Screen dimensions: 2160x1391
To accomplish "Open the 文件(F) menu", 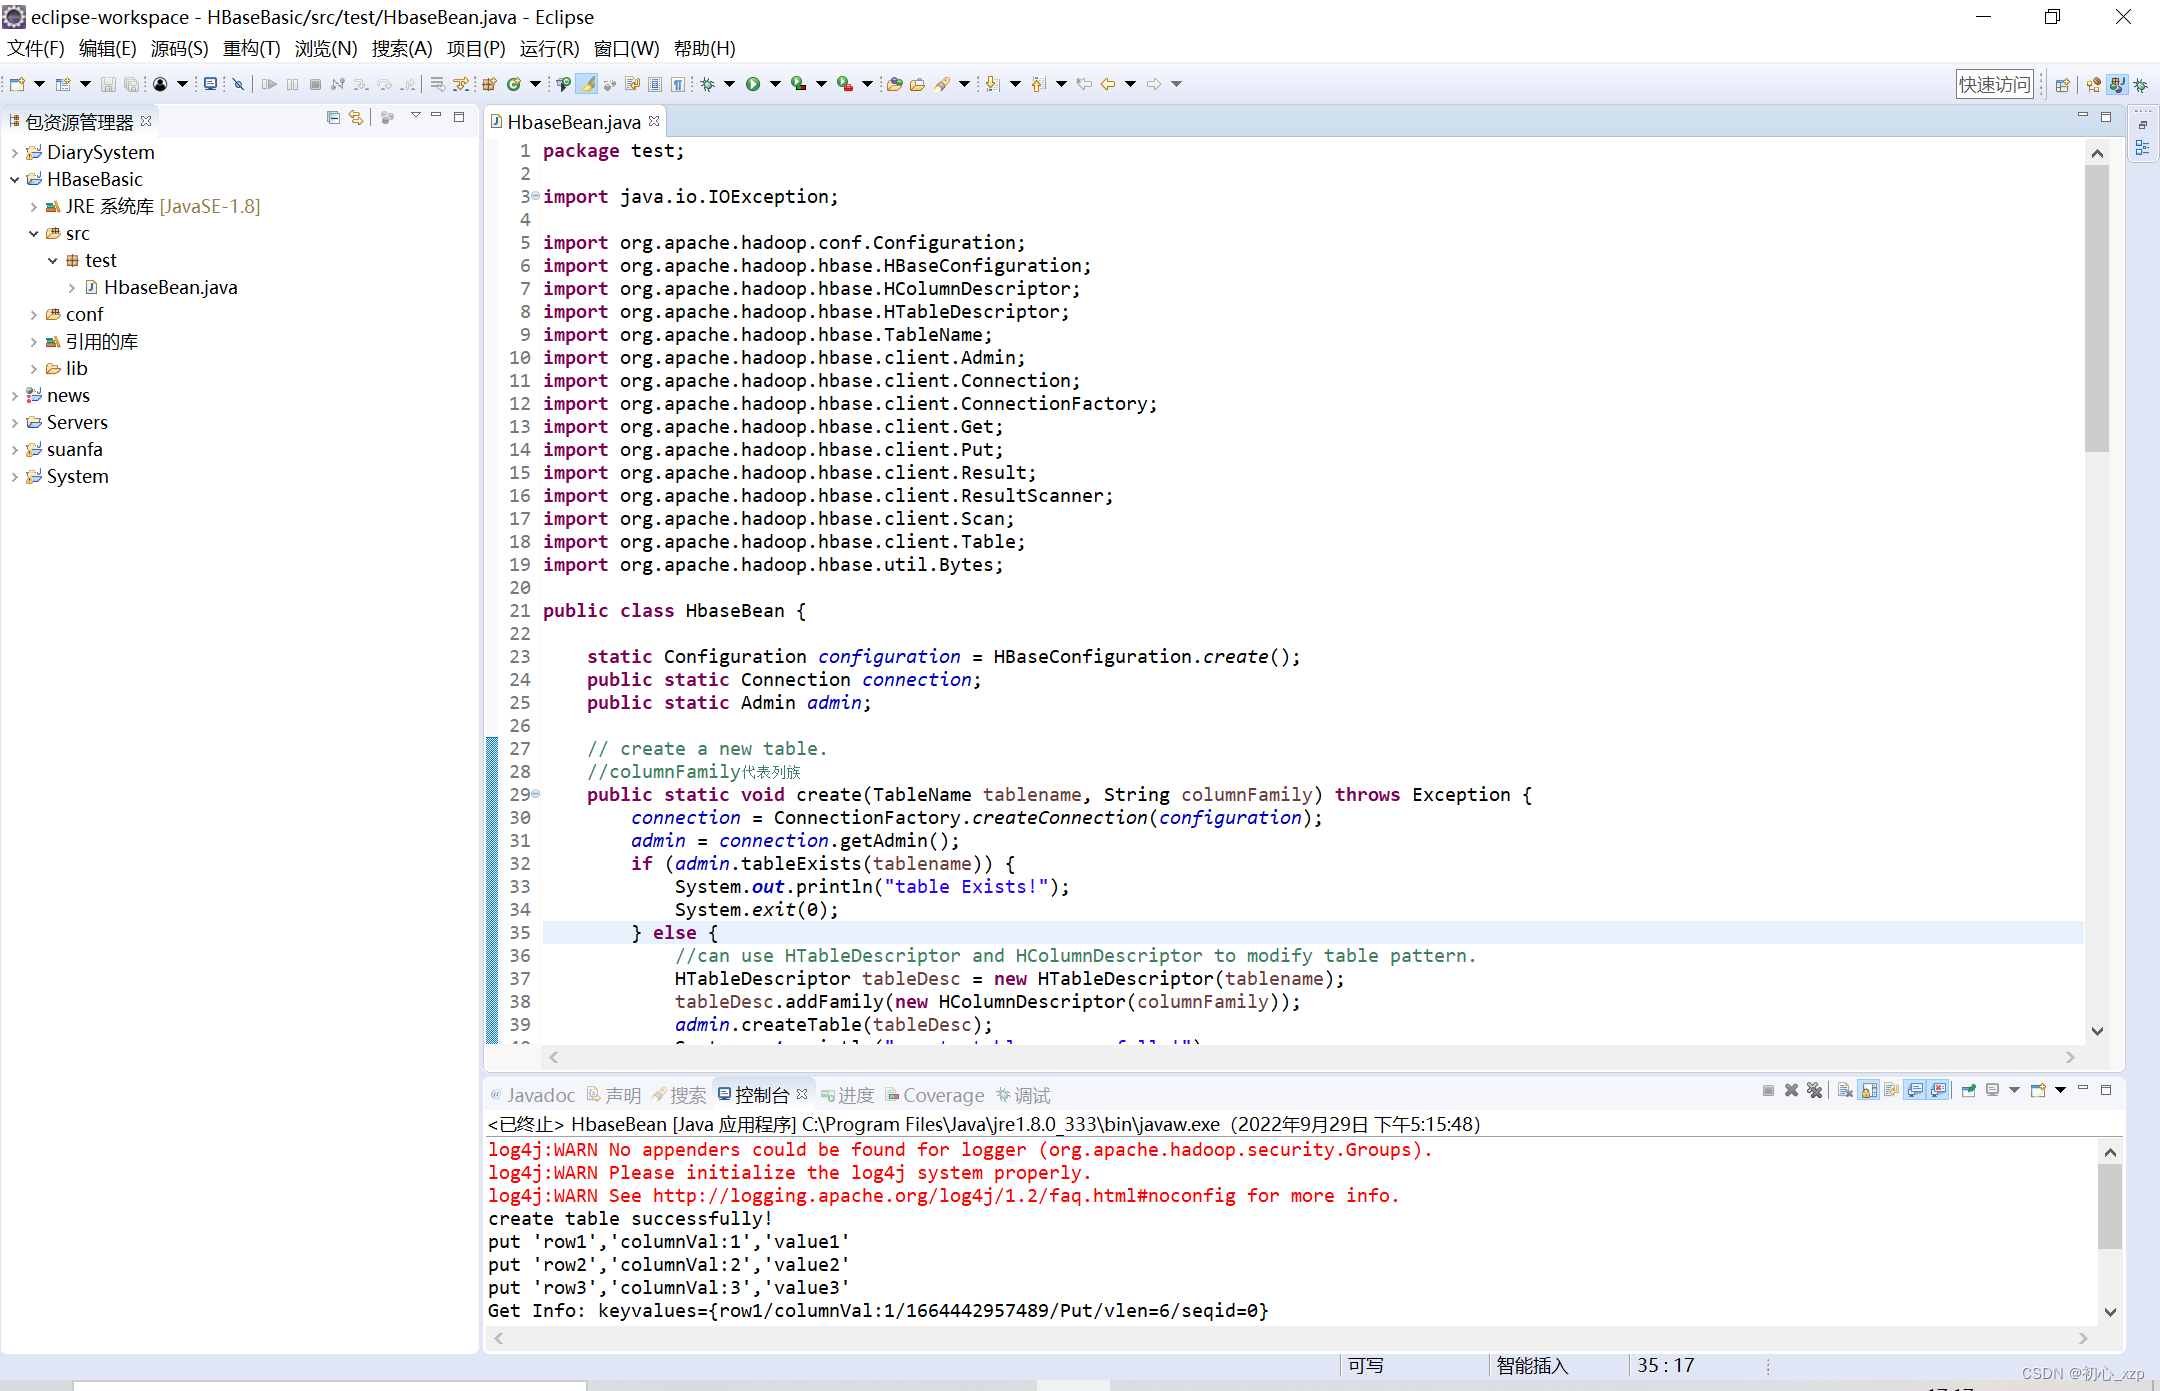I will (35, 48).
